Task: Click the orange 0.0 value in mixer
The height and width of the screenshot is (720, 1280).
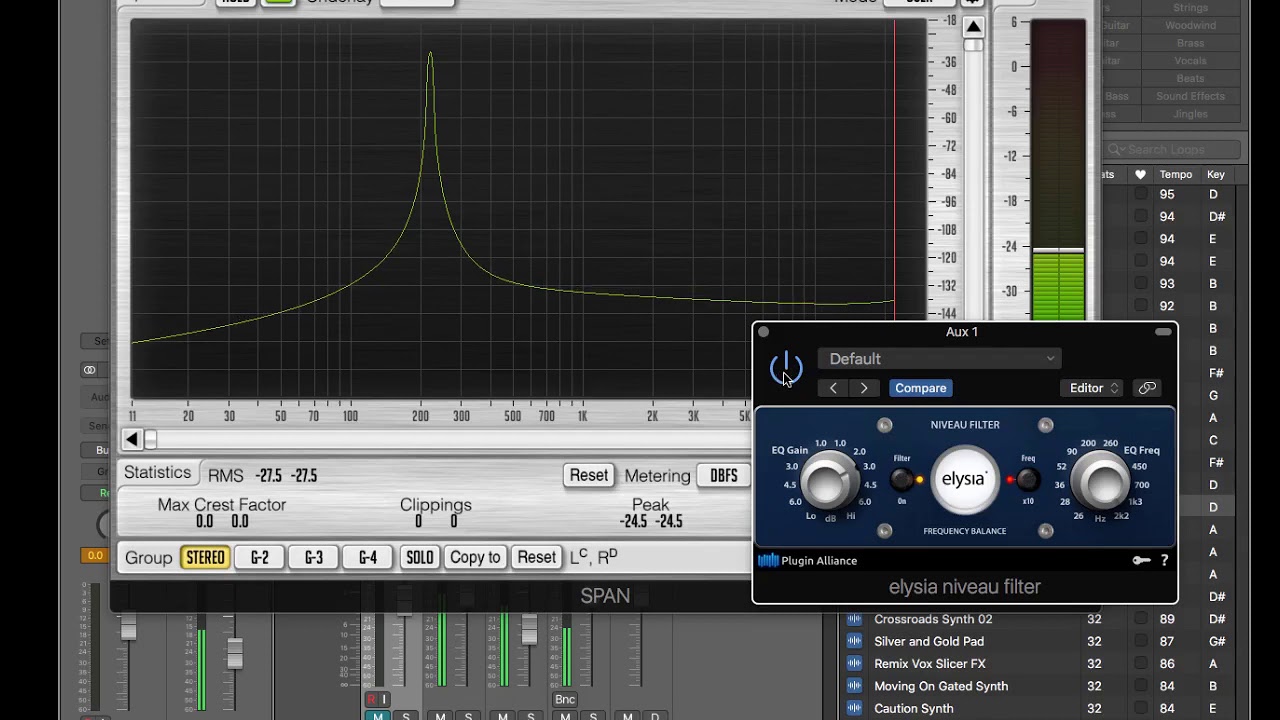Action: pos(95,555)
